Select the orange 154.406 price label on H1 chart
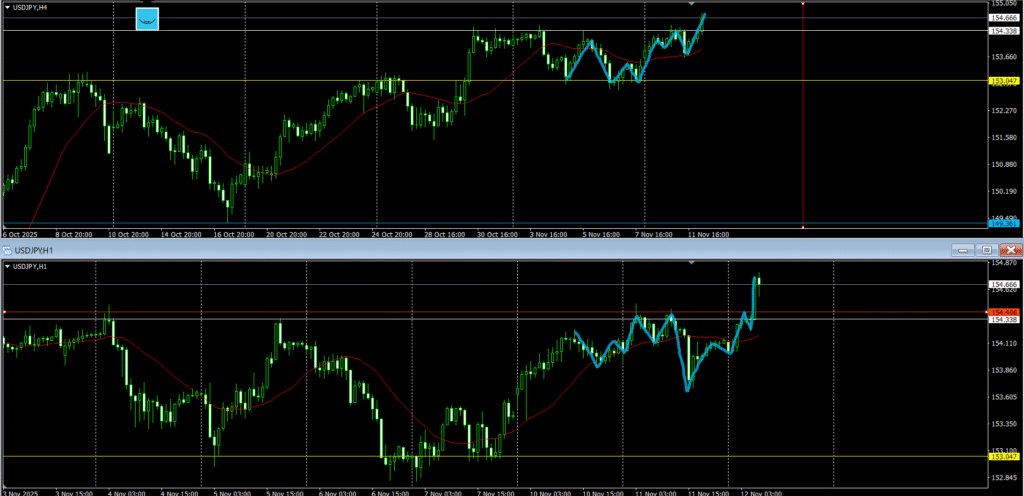The height and width of the screenshot is (496, 1024). point(1004,313)
